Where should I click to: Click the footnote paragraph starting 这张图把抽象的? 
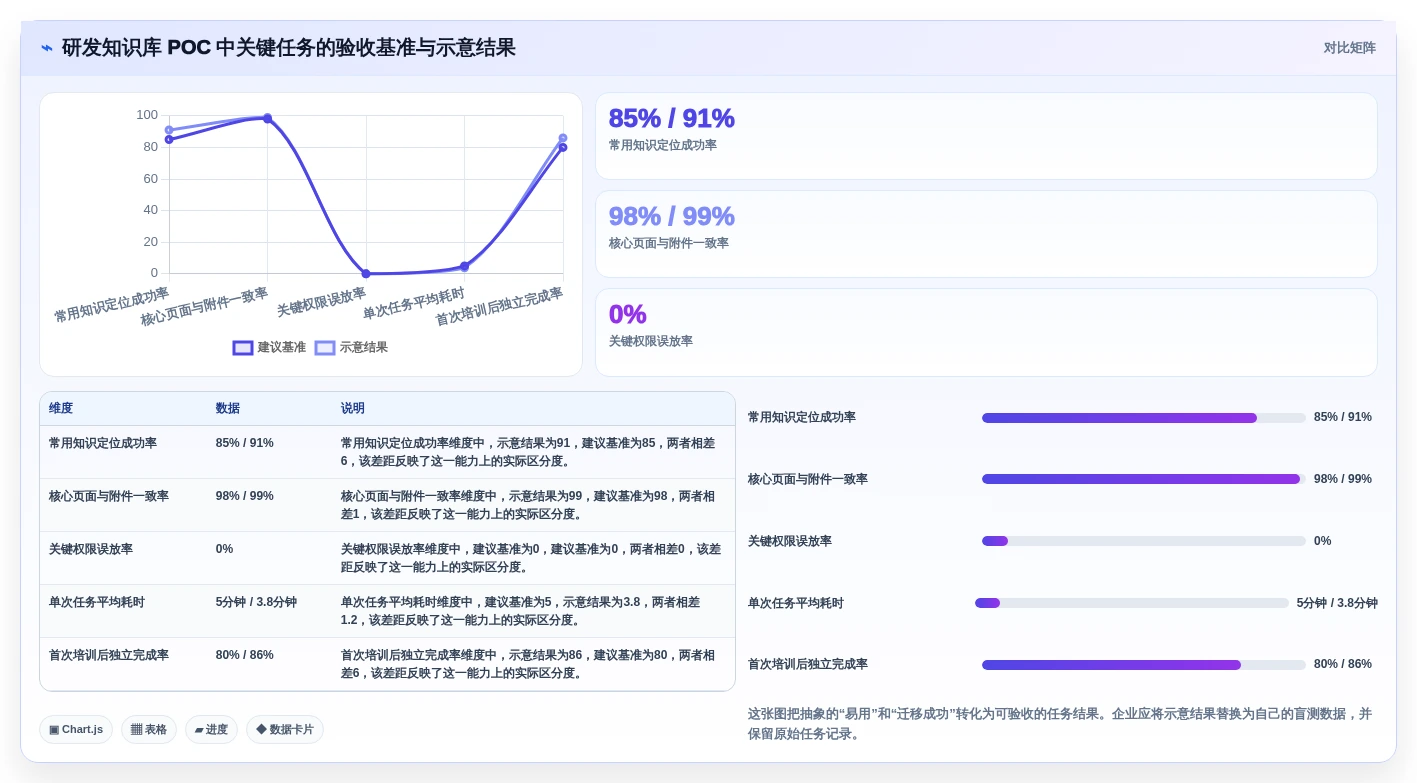[x=1060, y=724]
